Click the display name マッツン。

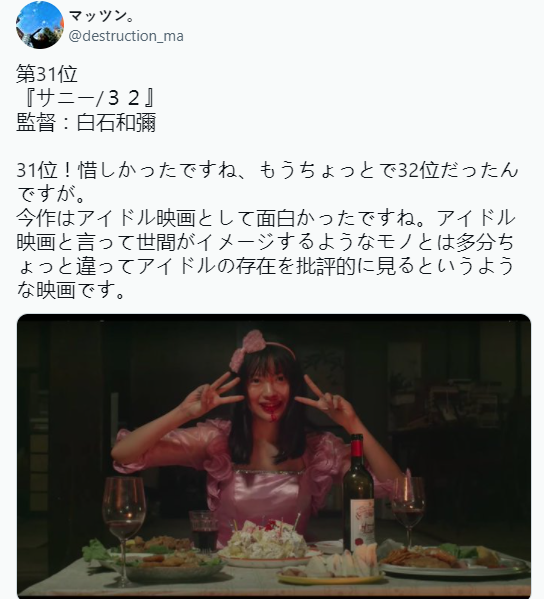coord(101,16)
